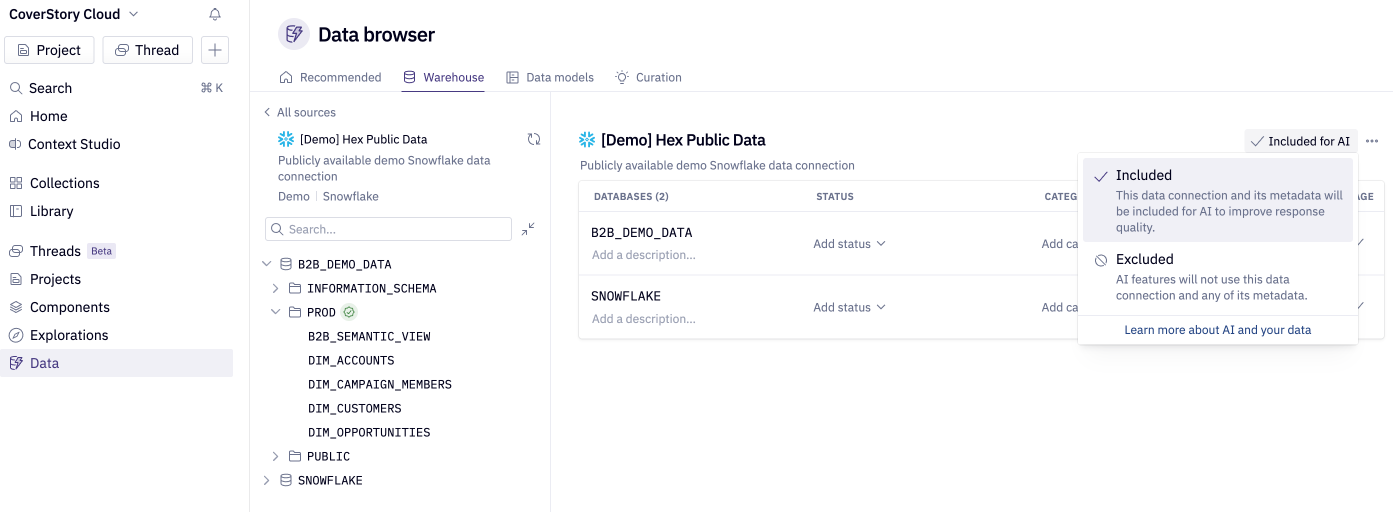1393x512 pixels.
Task: Go back to All sources
Action: click(x=299, y=112)
